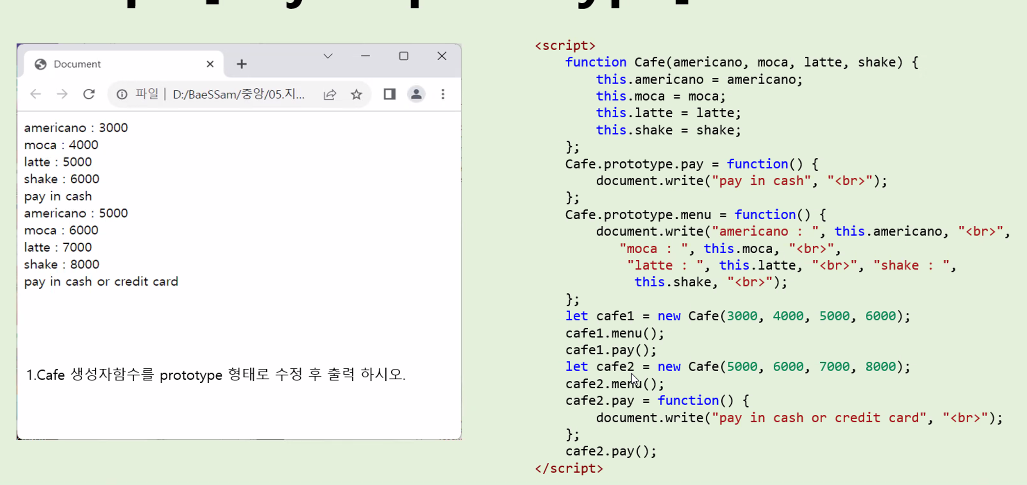Click '"pay in cash or credit card"' string in code
The width and height of the screenshot is (1027, 485).
[x=819, y=417]
